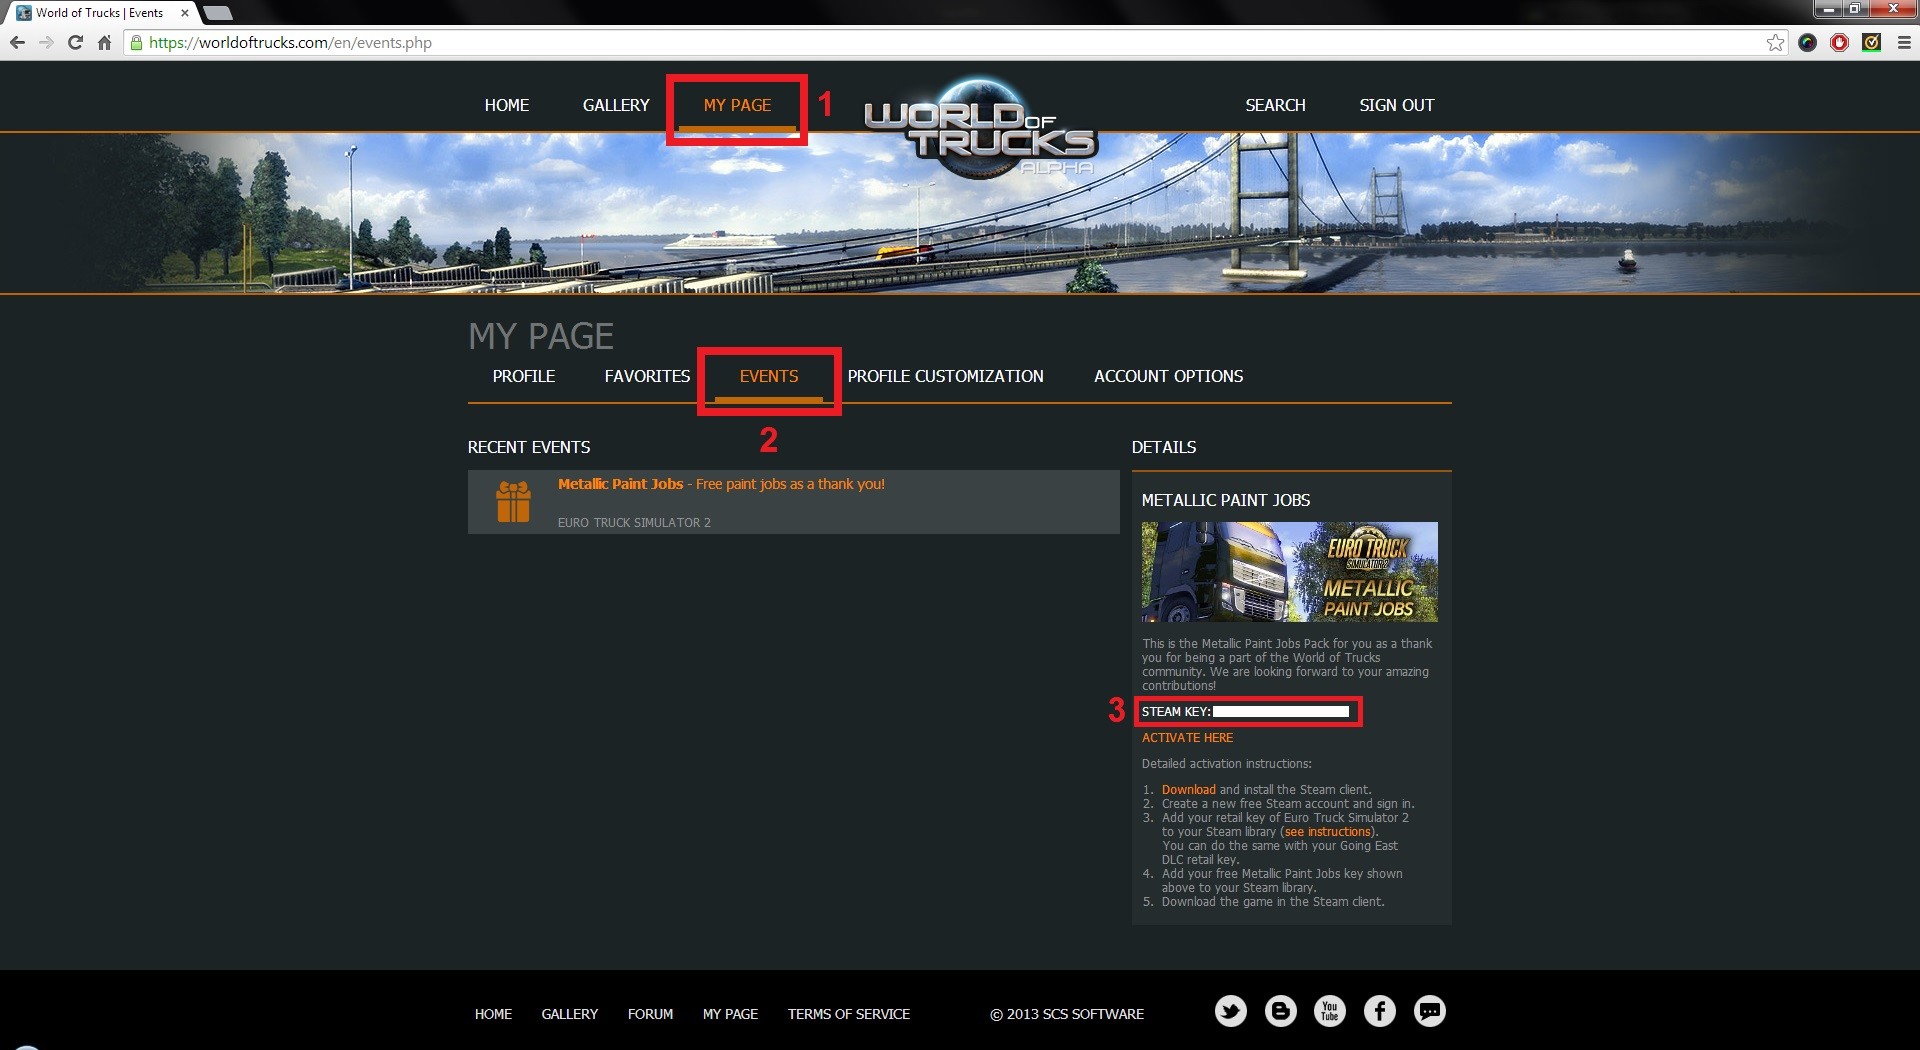Click the Steam key field
1920x1050 pixels.
click(x=1281, y=712)
